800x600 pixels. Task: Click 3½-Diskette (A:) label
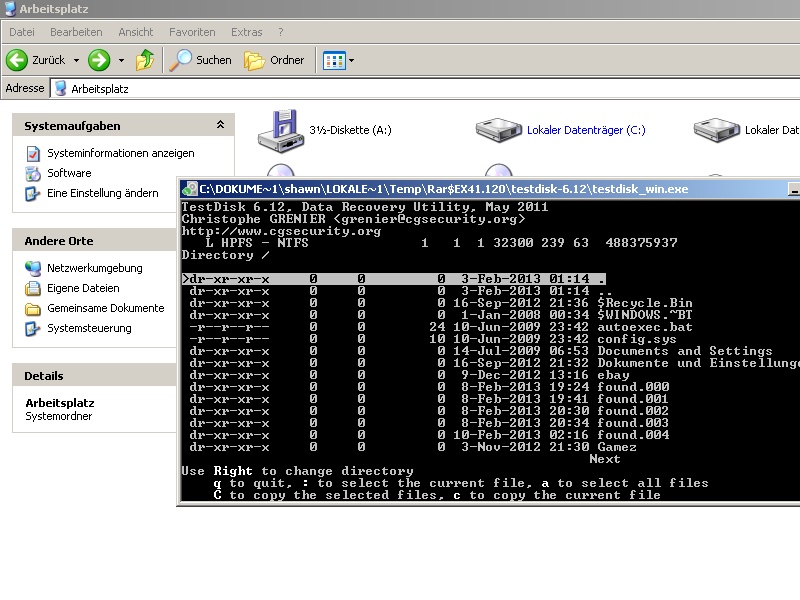[x=351, y=130]
